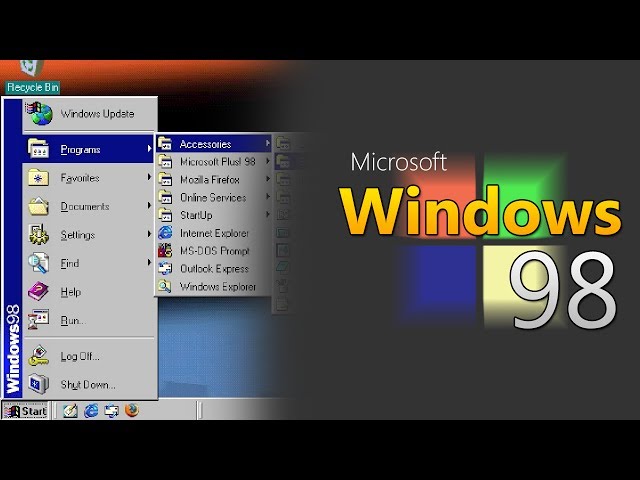Click the Windows Update globe icon
Image resolution: width=640 pixels, height=480 pixels.
[x=39, y=113]
